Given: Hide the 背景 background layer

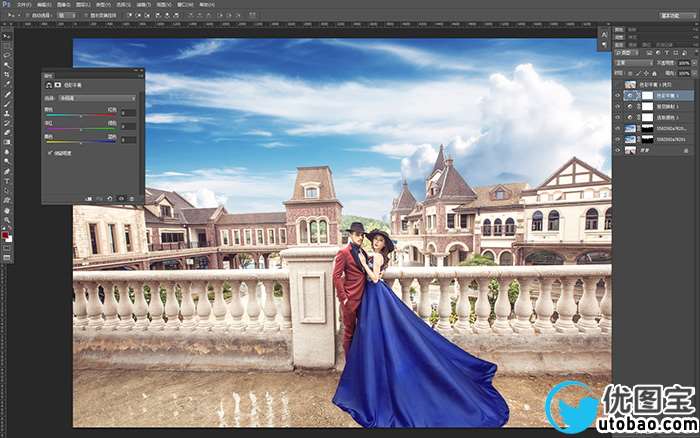Looking at the screenshot, I should [x=618, y=150].
